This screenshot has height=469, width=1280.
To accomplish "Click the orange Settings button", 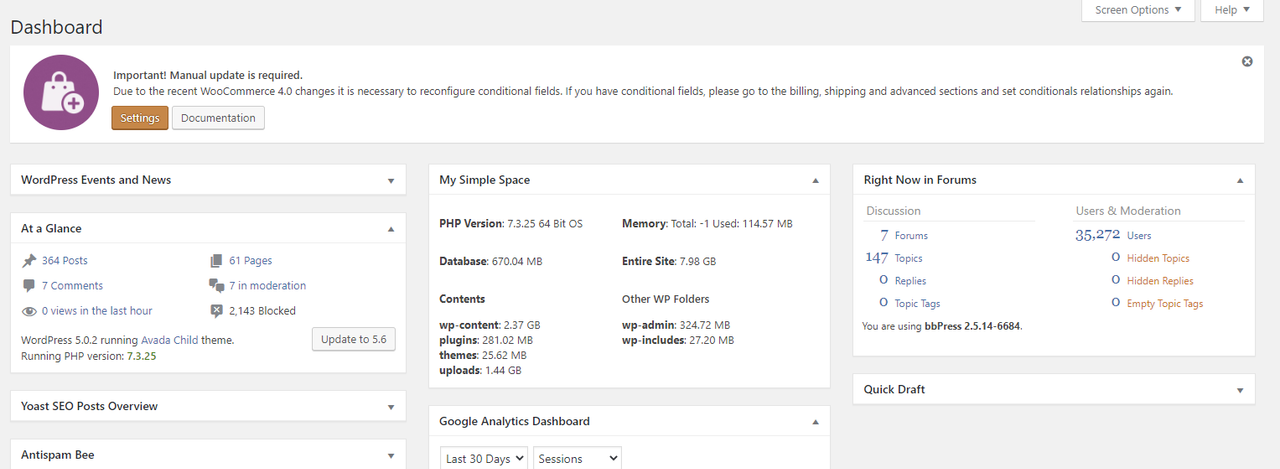I will pyautogui.click(x=140, y=118).
